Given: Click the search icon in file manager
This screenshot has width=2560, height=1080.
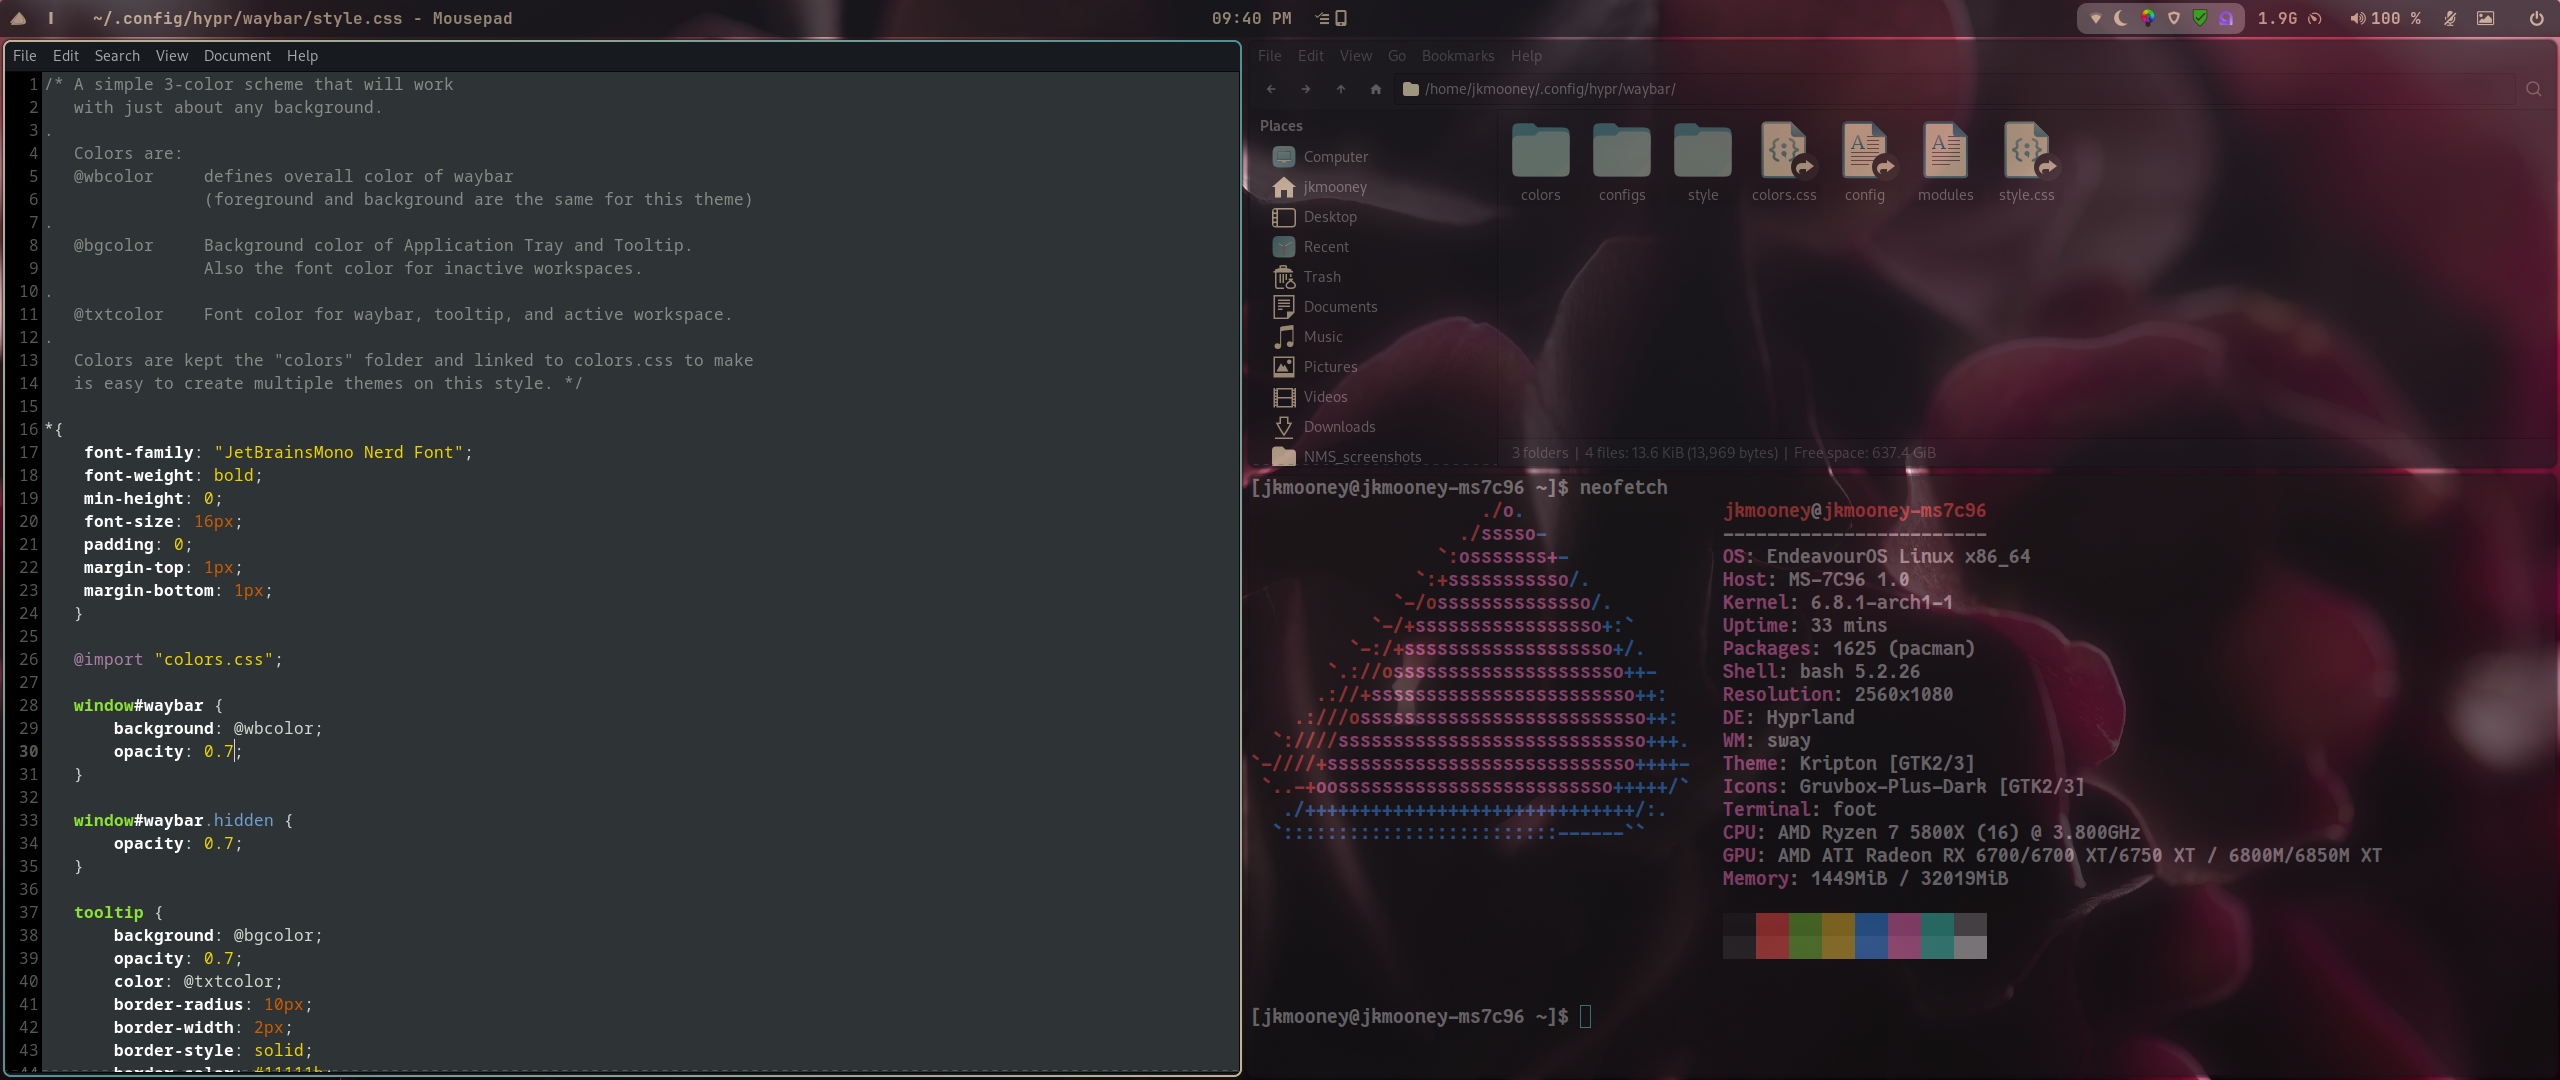Looking at the screenshot, I should pos(2533,89).
